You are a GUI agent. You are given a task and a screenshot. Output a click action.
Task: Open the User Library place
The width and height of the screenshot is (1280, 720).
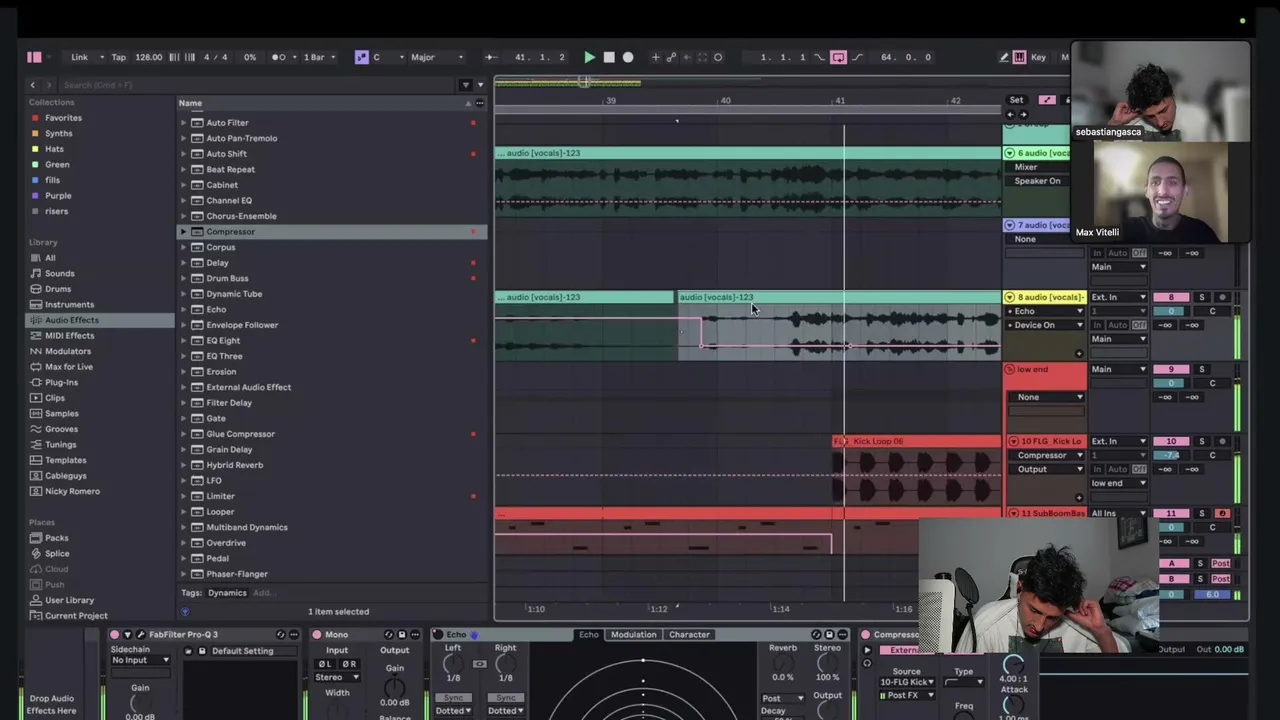(x=69, y=600)
